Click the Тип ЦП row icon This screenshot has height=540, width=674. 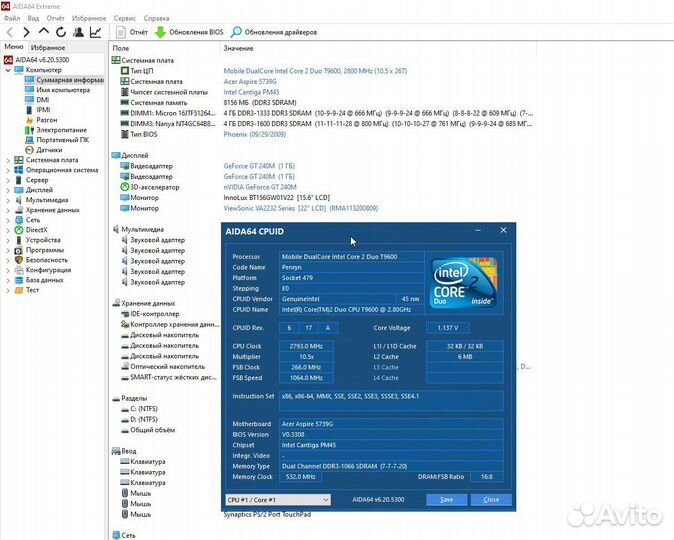coord(125,71)
